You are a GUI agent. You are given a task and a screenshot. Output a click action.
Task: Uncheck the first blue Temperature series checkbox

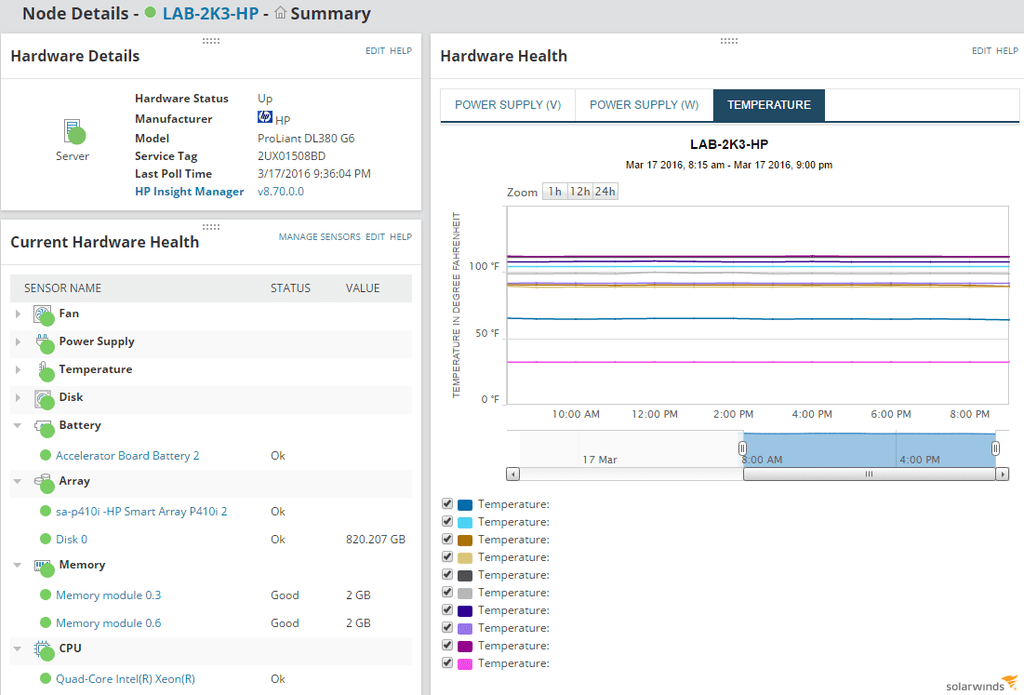[447, 504]
